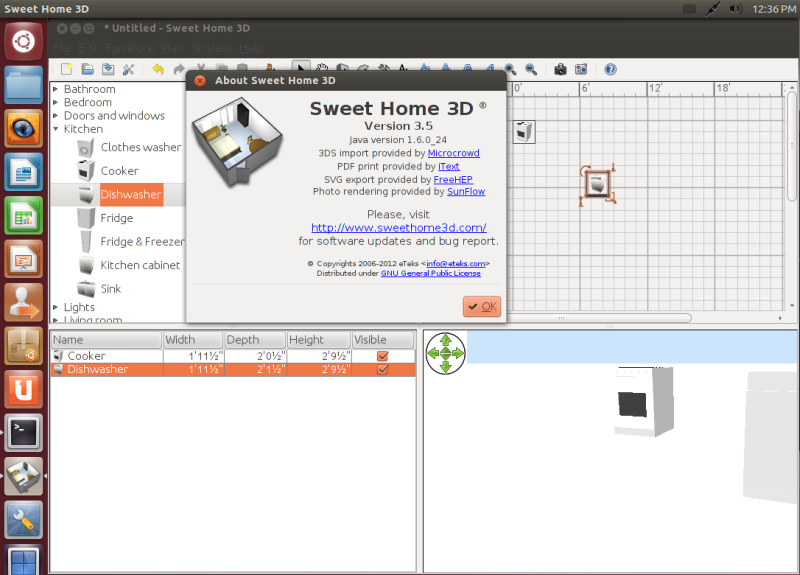Select the Cooker catalog icon
Image resolution: width=800 pixels, height=575 pixels.
(x=86, y=171)
